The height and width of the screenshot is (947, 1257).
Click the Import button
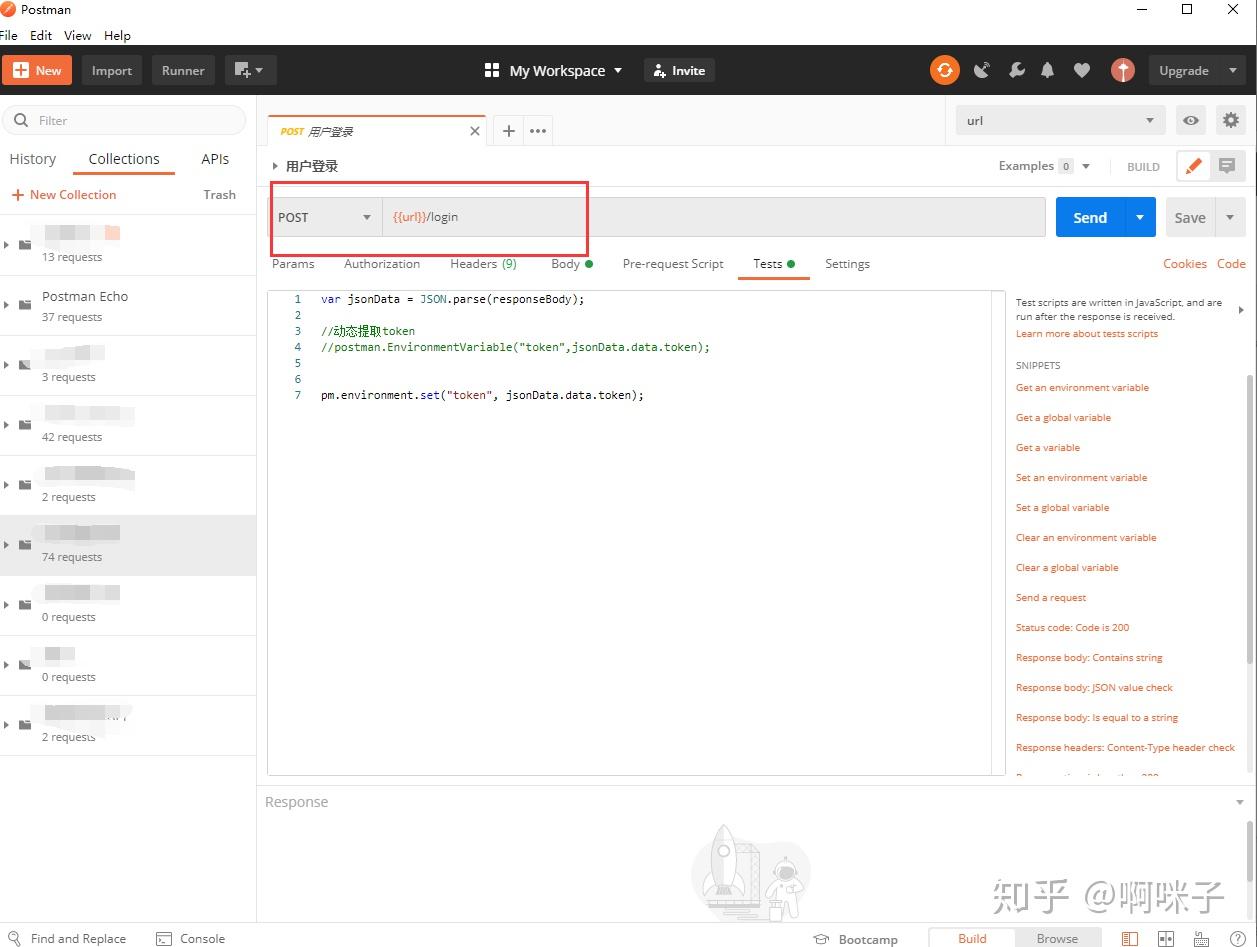(112, 70)
